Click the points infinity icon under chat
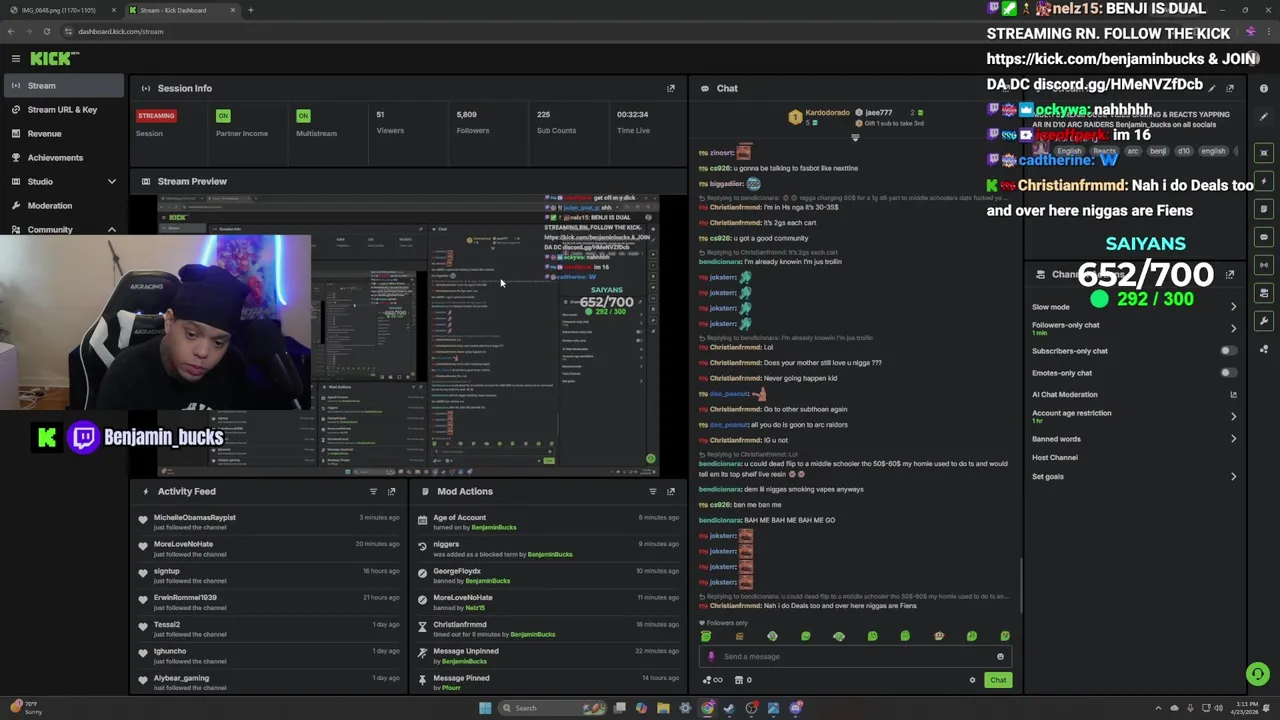This screenshot has width=1280, height=720. click(x=712, y=680)
